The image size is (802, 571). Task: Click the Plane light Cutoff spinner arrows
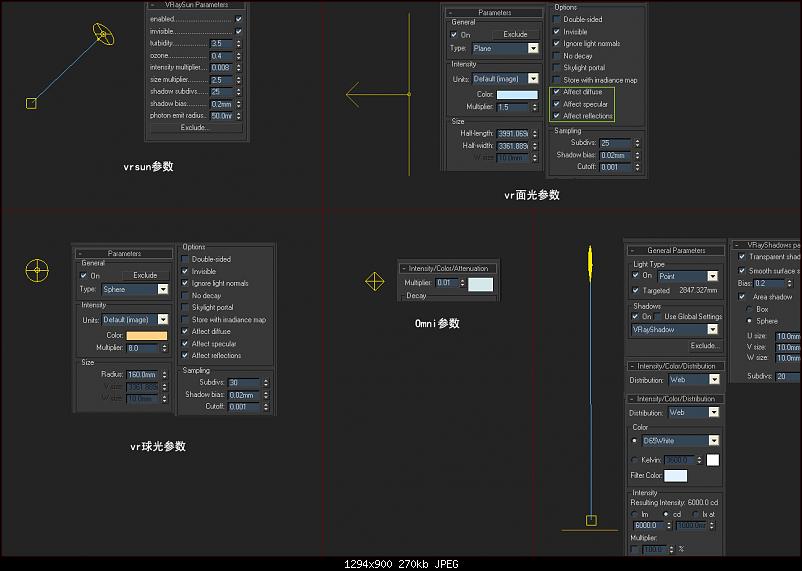(637, 167)
